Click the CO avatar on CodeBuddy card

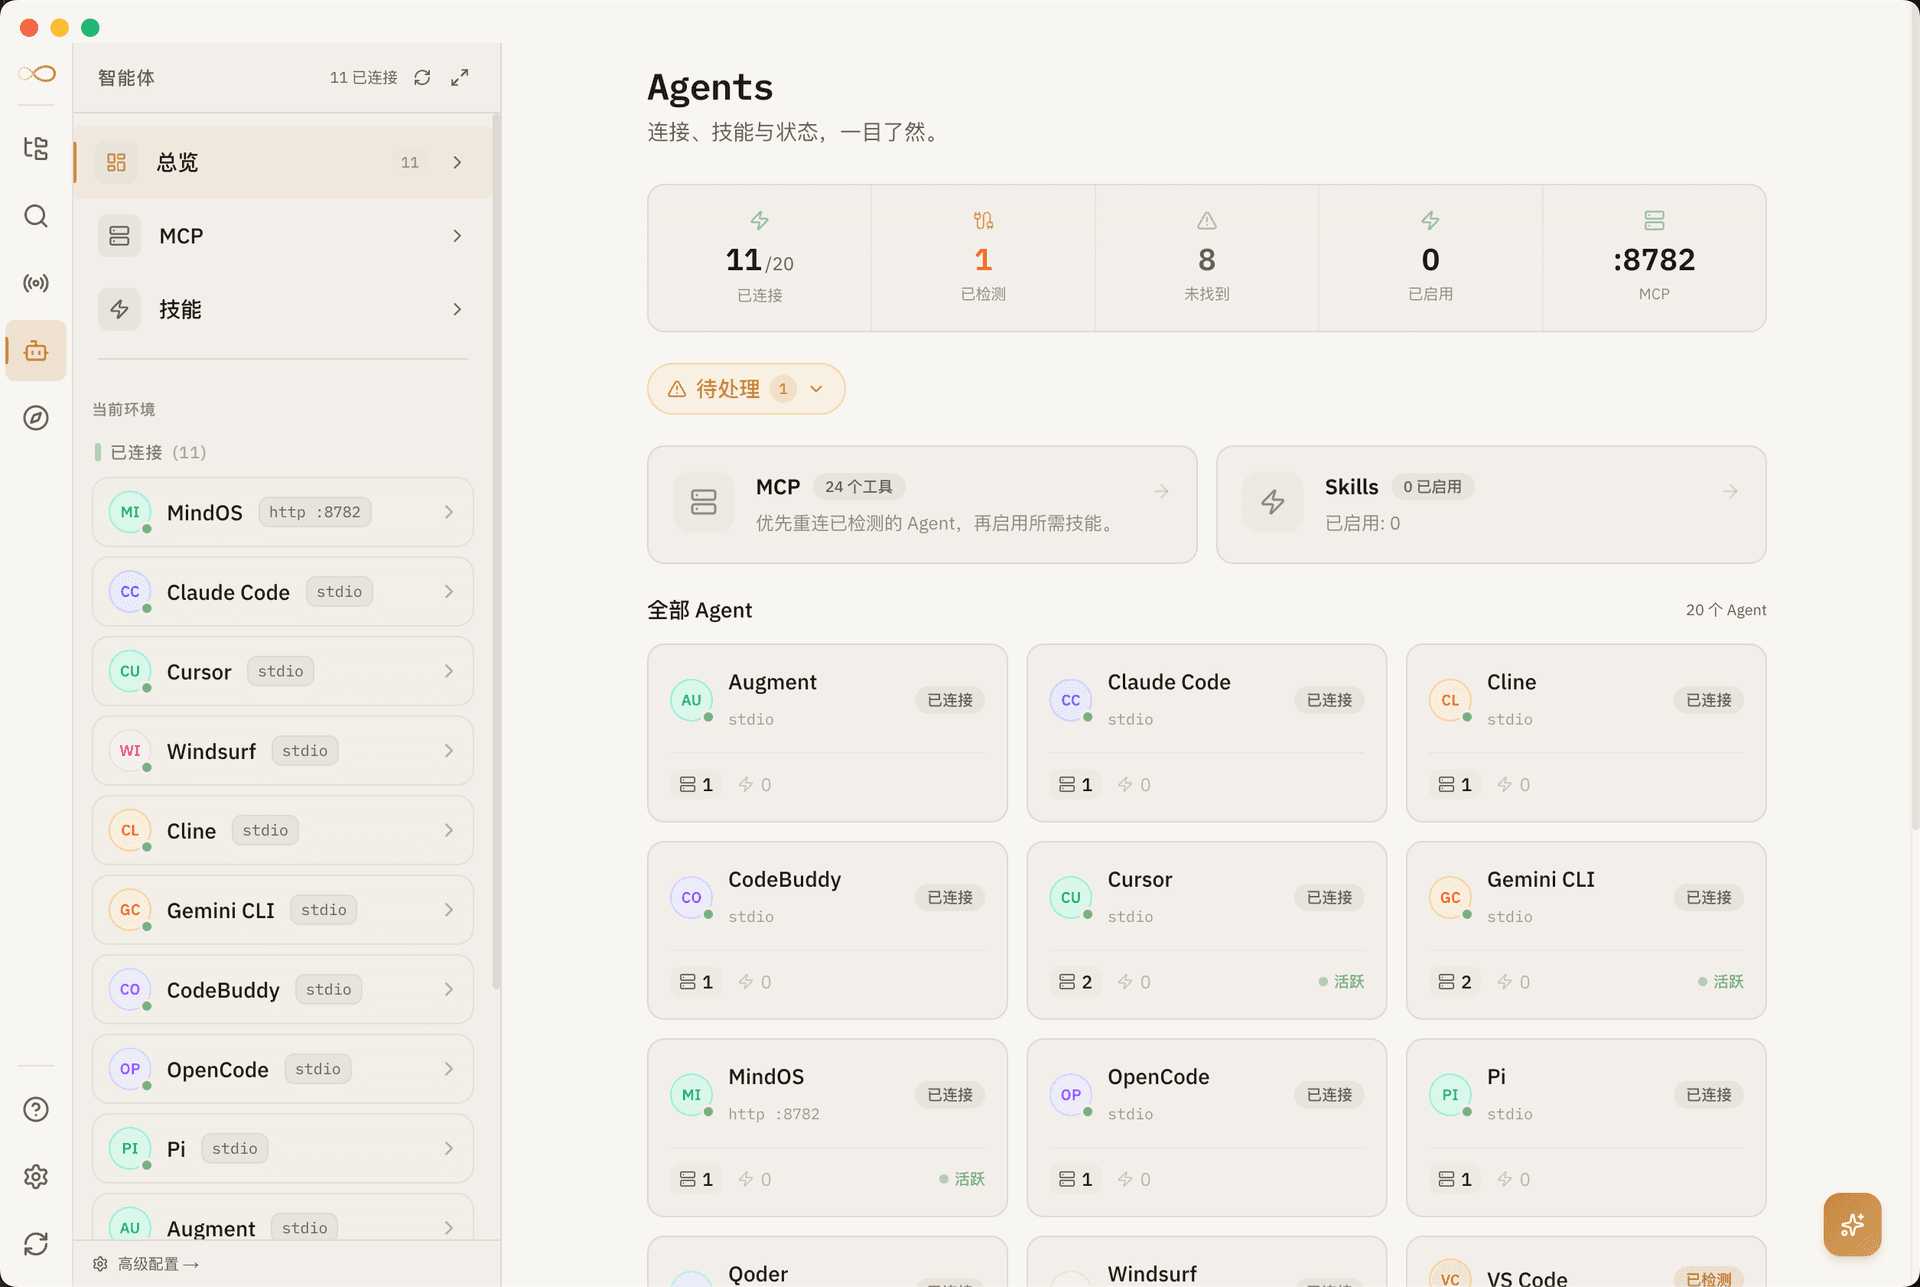[691, 897]
